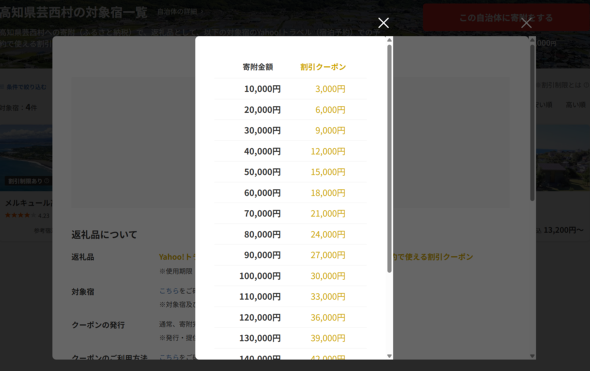Click the 割引クーポン column header
This screenshot has width=590, height=371.
pos(323,67)
